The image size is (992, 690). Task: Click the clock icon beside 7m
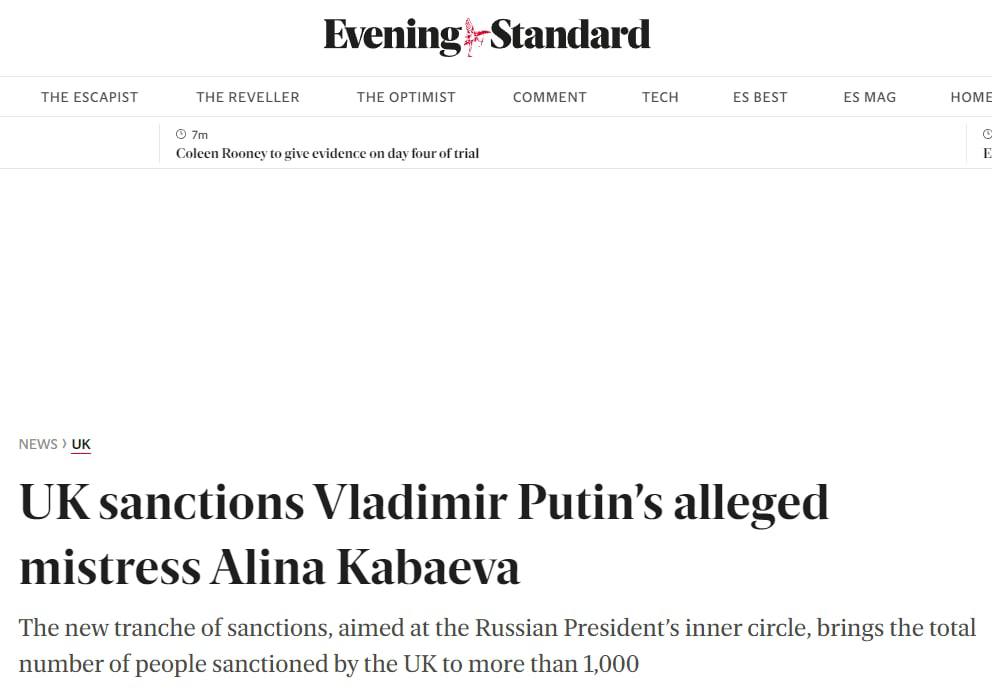tap(181, 134)
